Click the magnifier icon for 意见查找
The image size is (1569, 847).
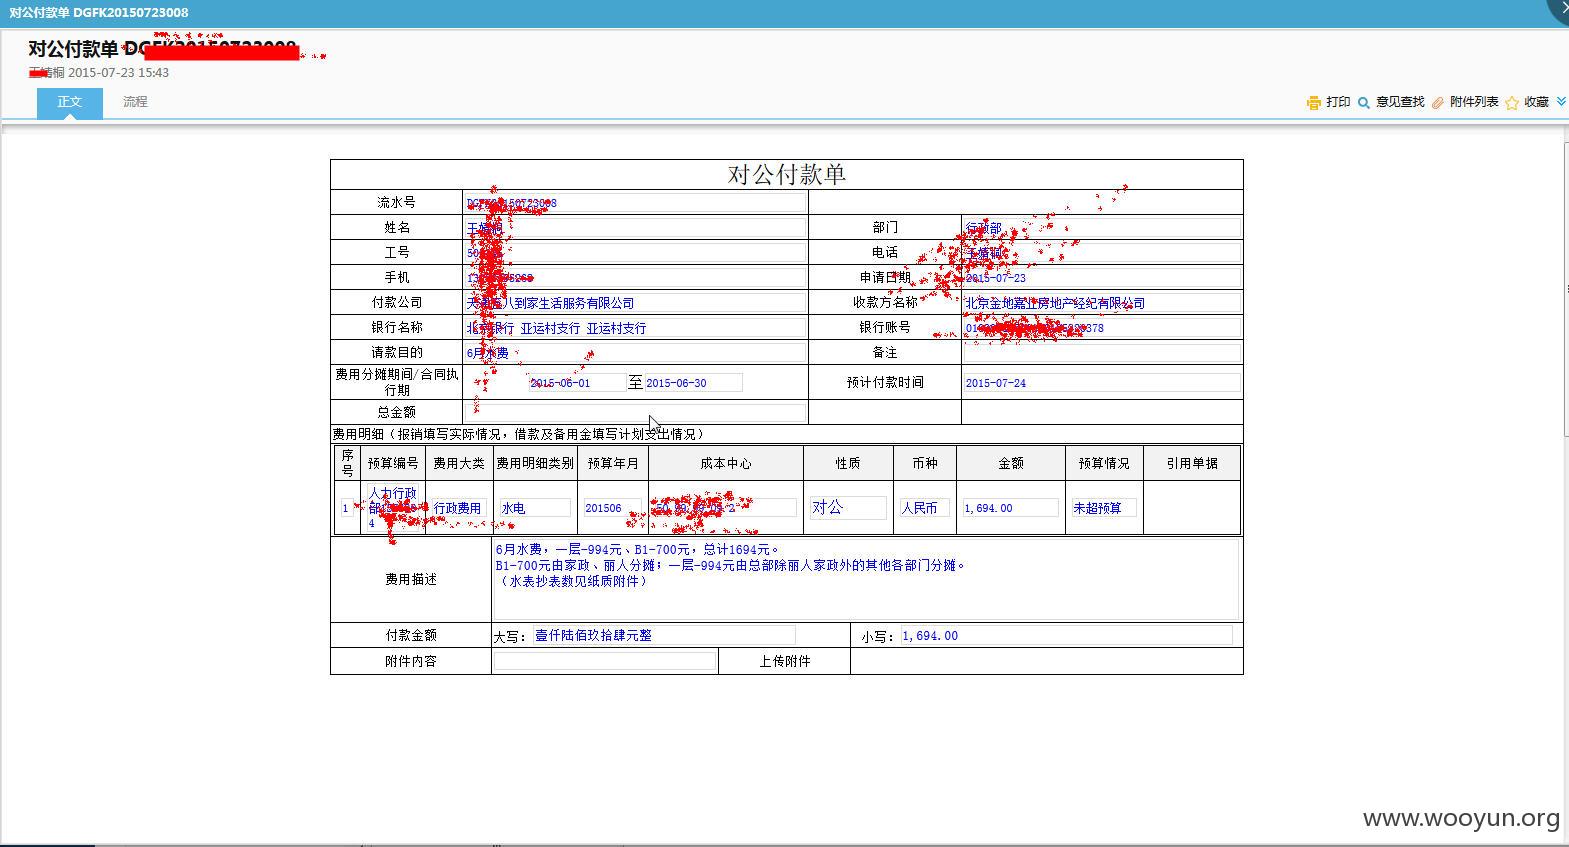pos(1364,102)
